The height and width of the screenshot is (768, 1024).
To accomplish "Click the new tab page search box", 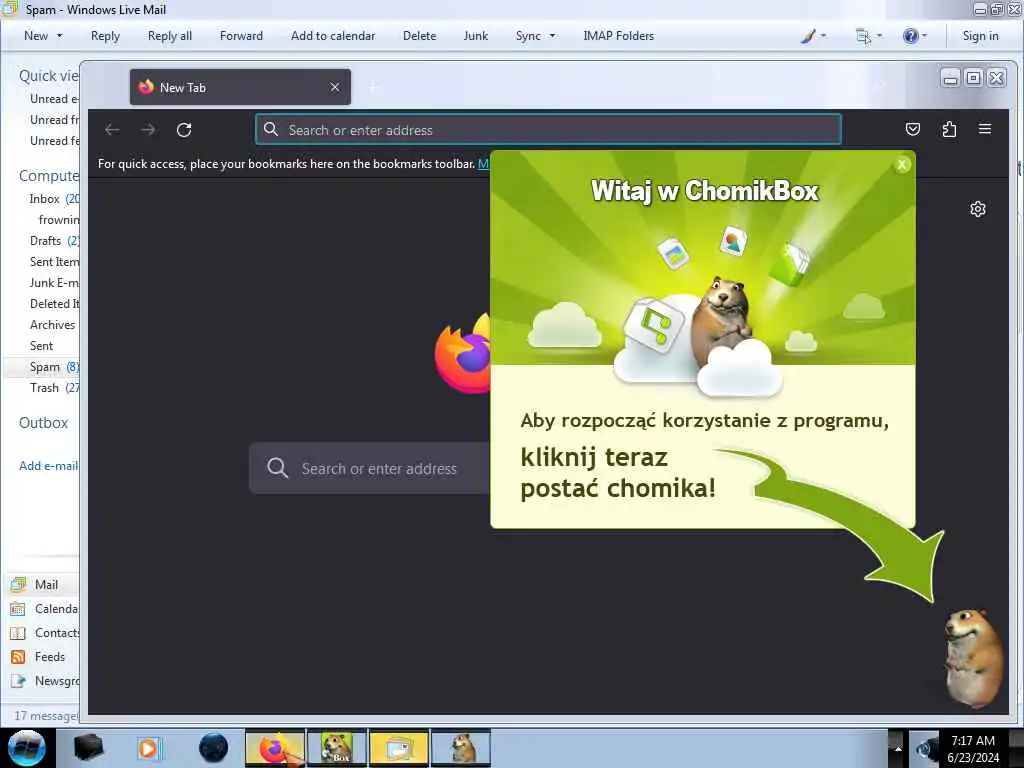I will pos(370,468).
